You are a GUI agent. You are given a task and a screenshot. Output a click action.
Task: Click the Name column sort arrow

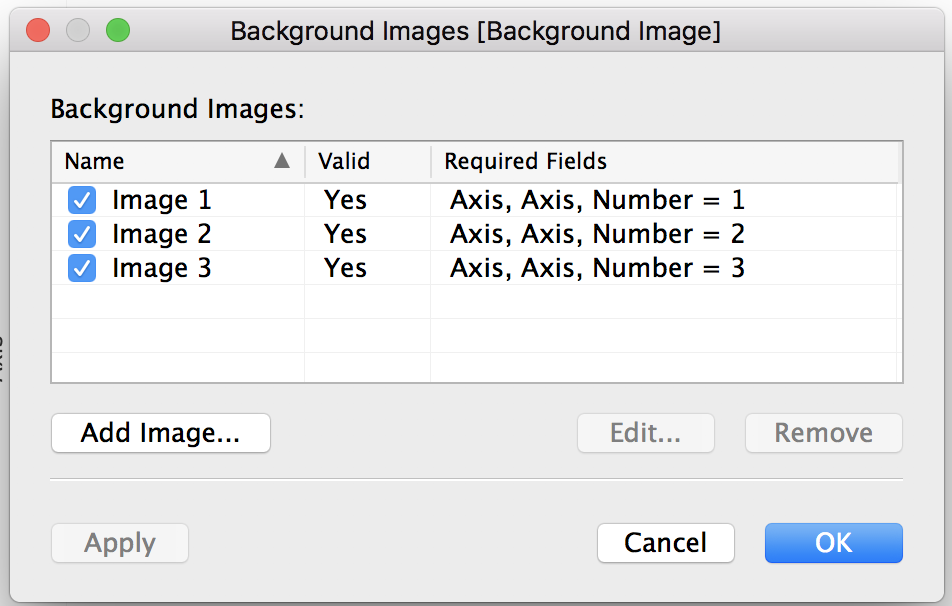282,161
